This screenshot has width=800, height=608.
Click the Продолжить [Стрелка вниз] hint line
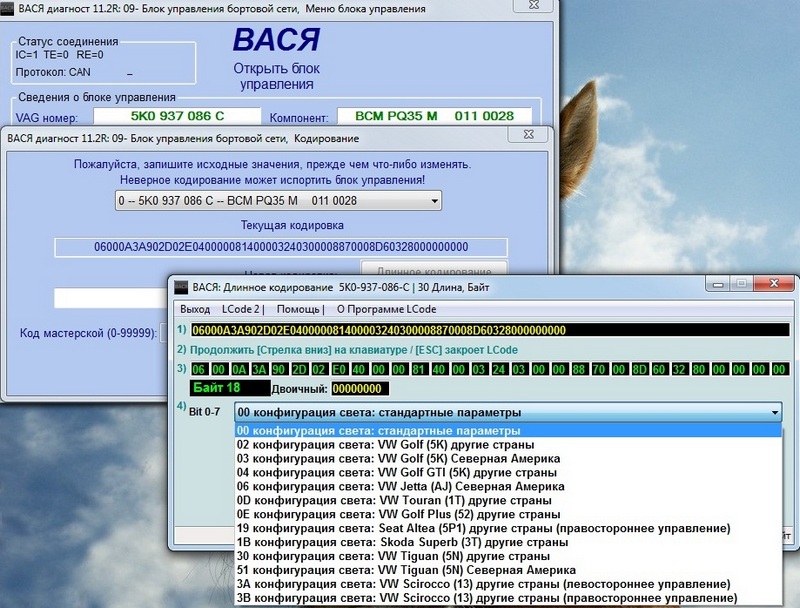pos(354,350)
